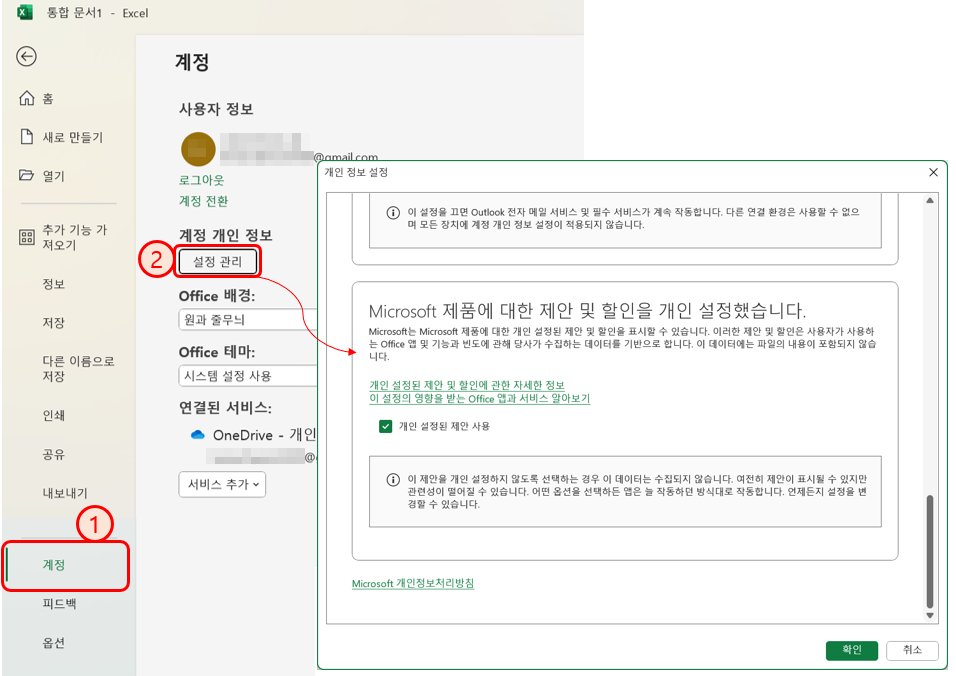Select 공유 in the backstage menu

[54, 454]
